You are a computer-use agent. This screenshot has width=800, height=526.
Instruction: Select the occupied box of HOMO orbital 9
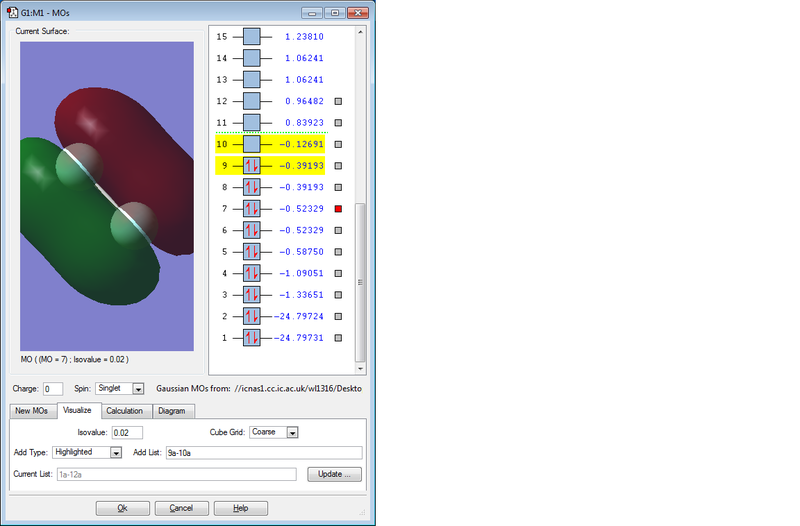pyautogui.click(x=252, y=166)
